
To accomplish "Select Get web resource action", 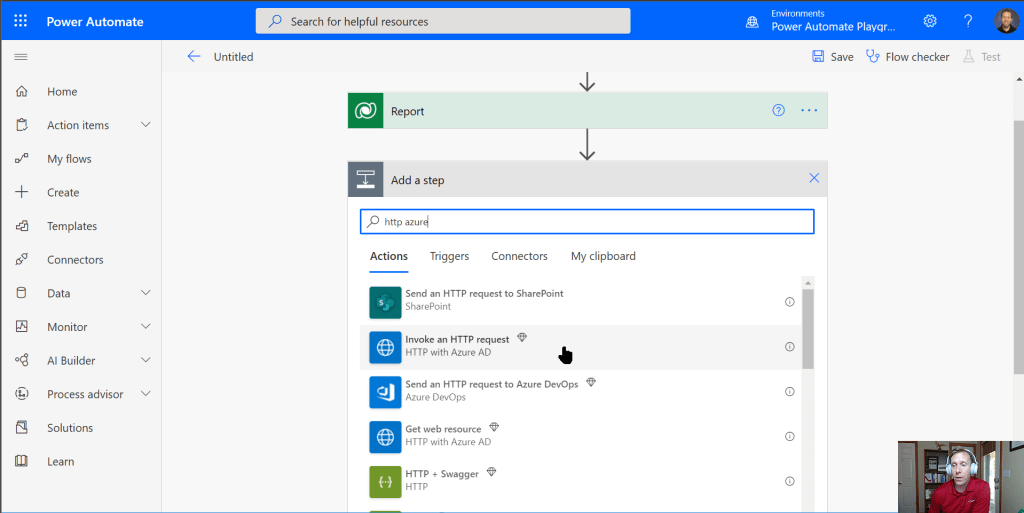I will pyautogui.click(x=581, y=437).
